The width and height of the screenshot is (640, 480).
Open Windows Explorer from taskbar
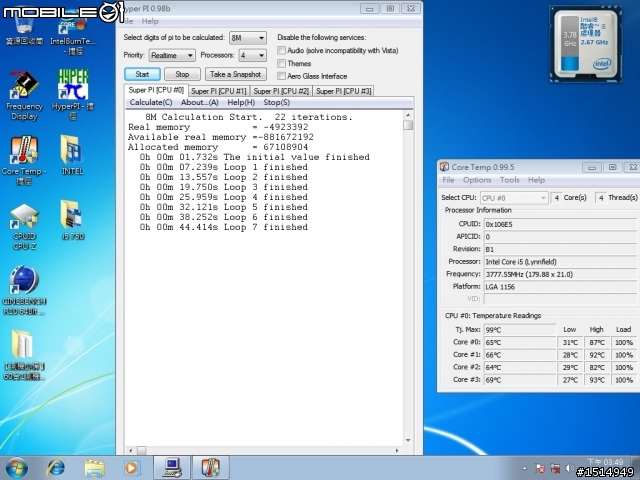click(94, 468)
